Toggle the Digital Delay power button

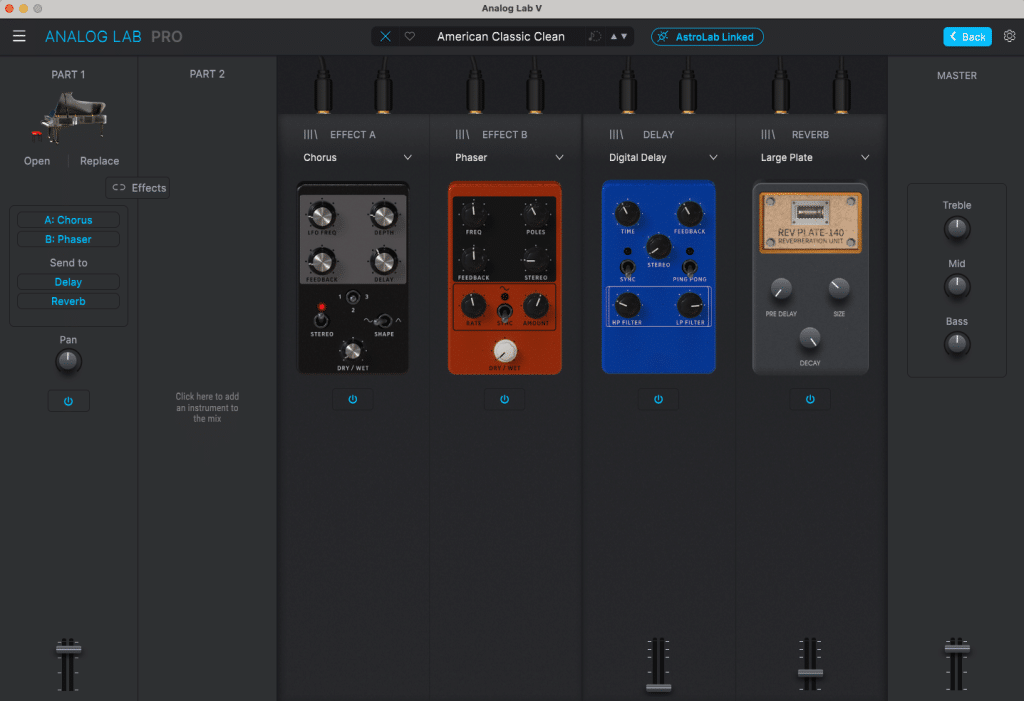pyautogui.click(x=658, y=399)
